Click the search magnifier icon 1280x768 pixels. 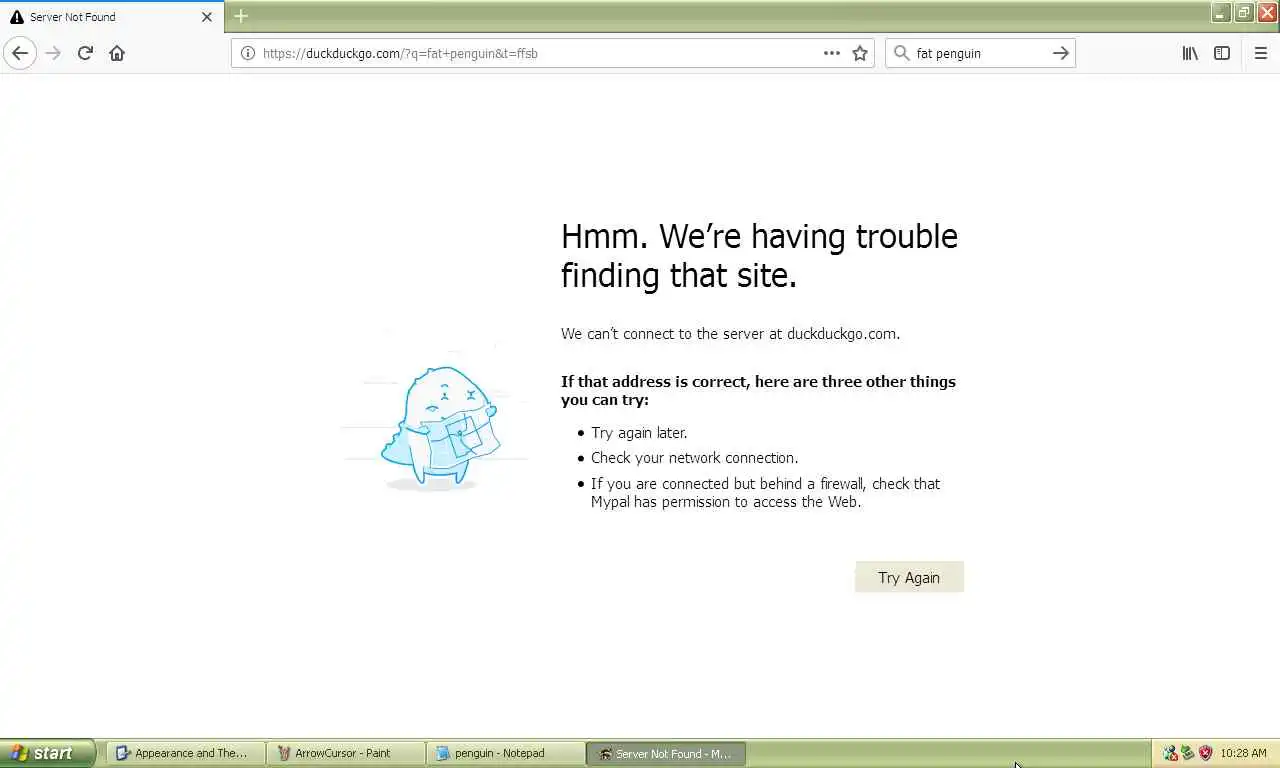[901, 53]
